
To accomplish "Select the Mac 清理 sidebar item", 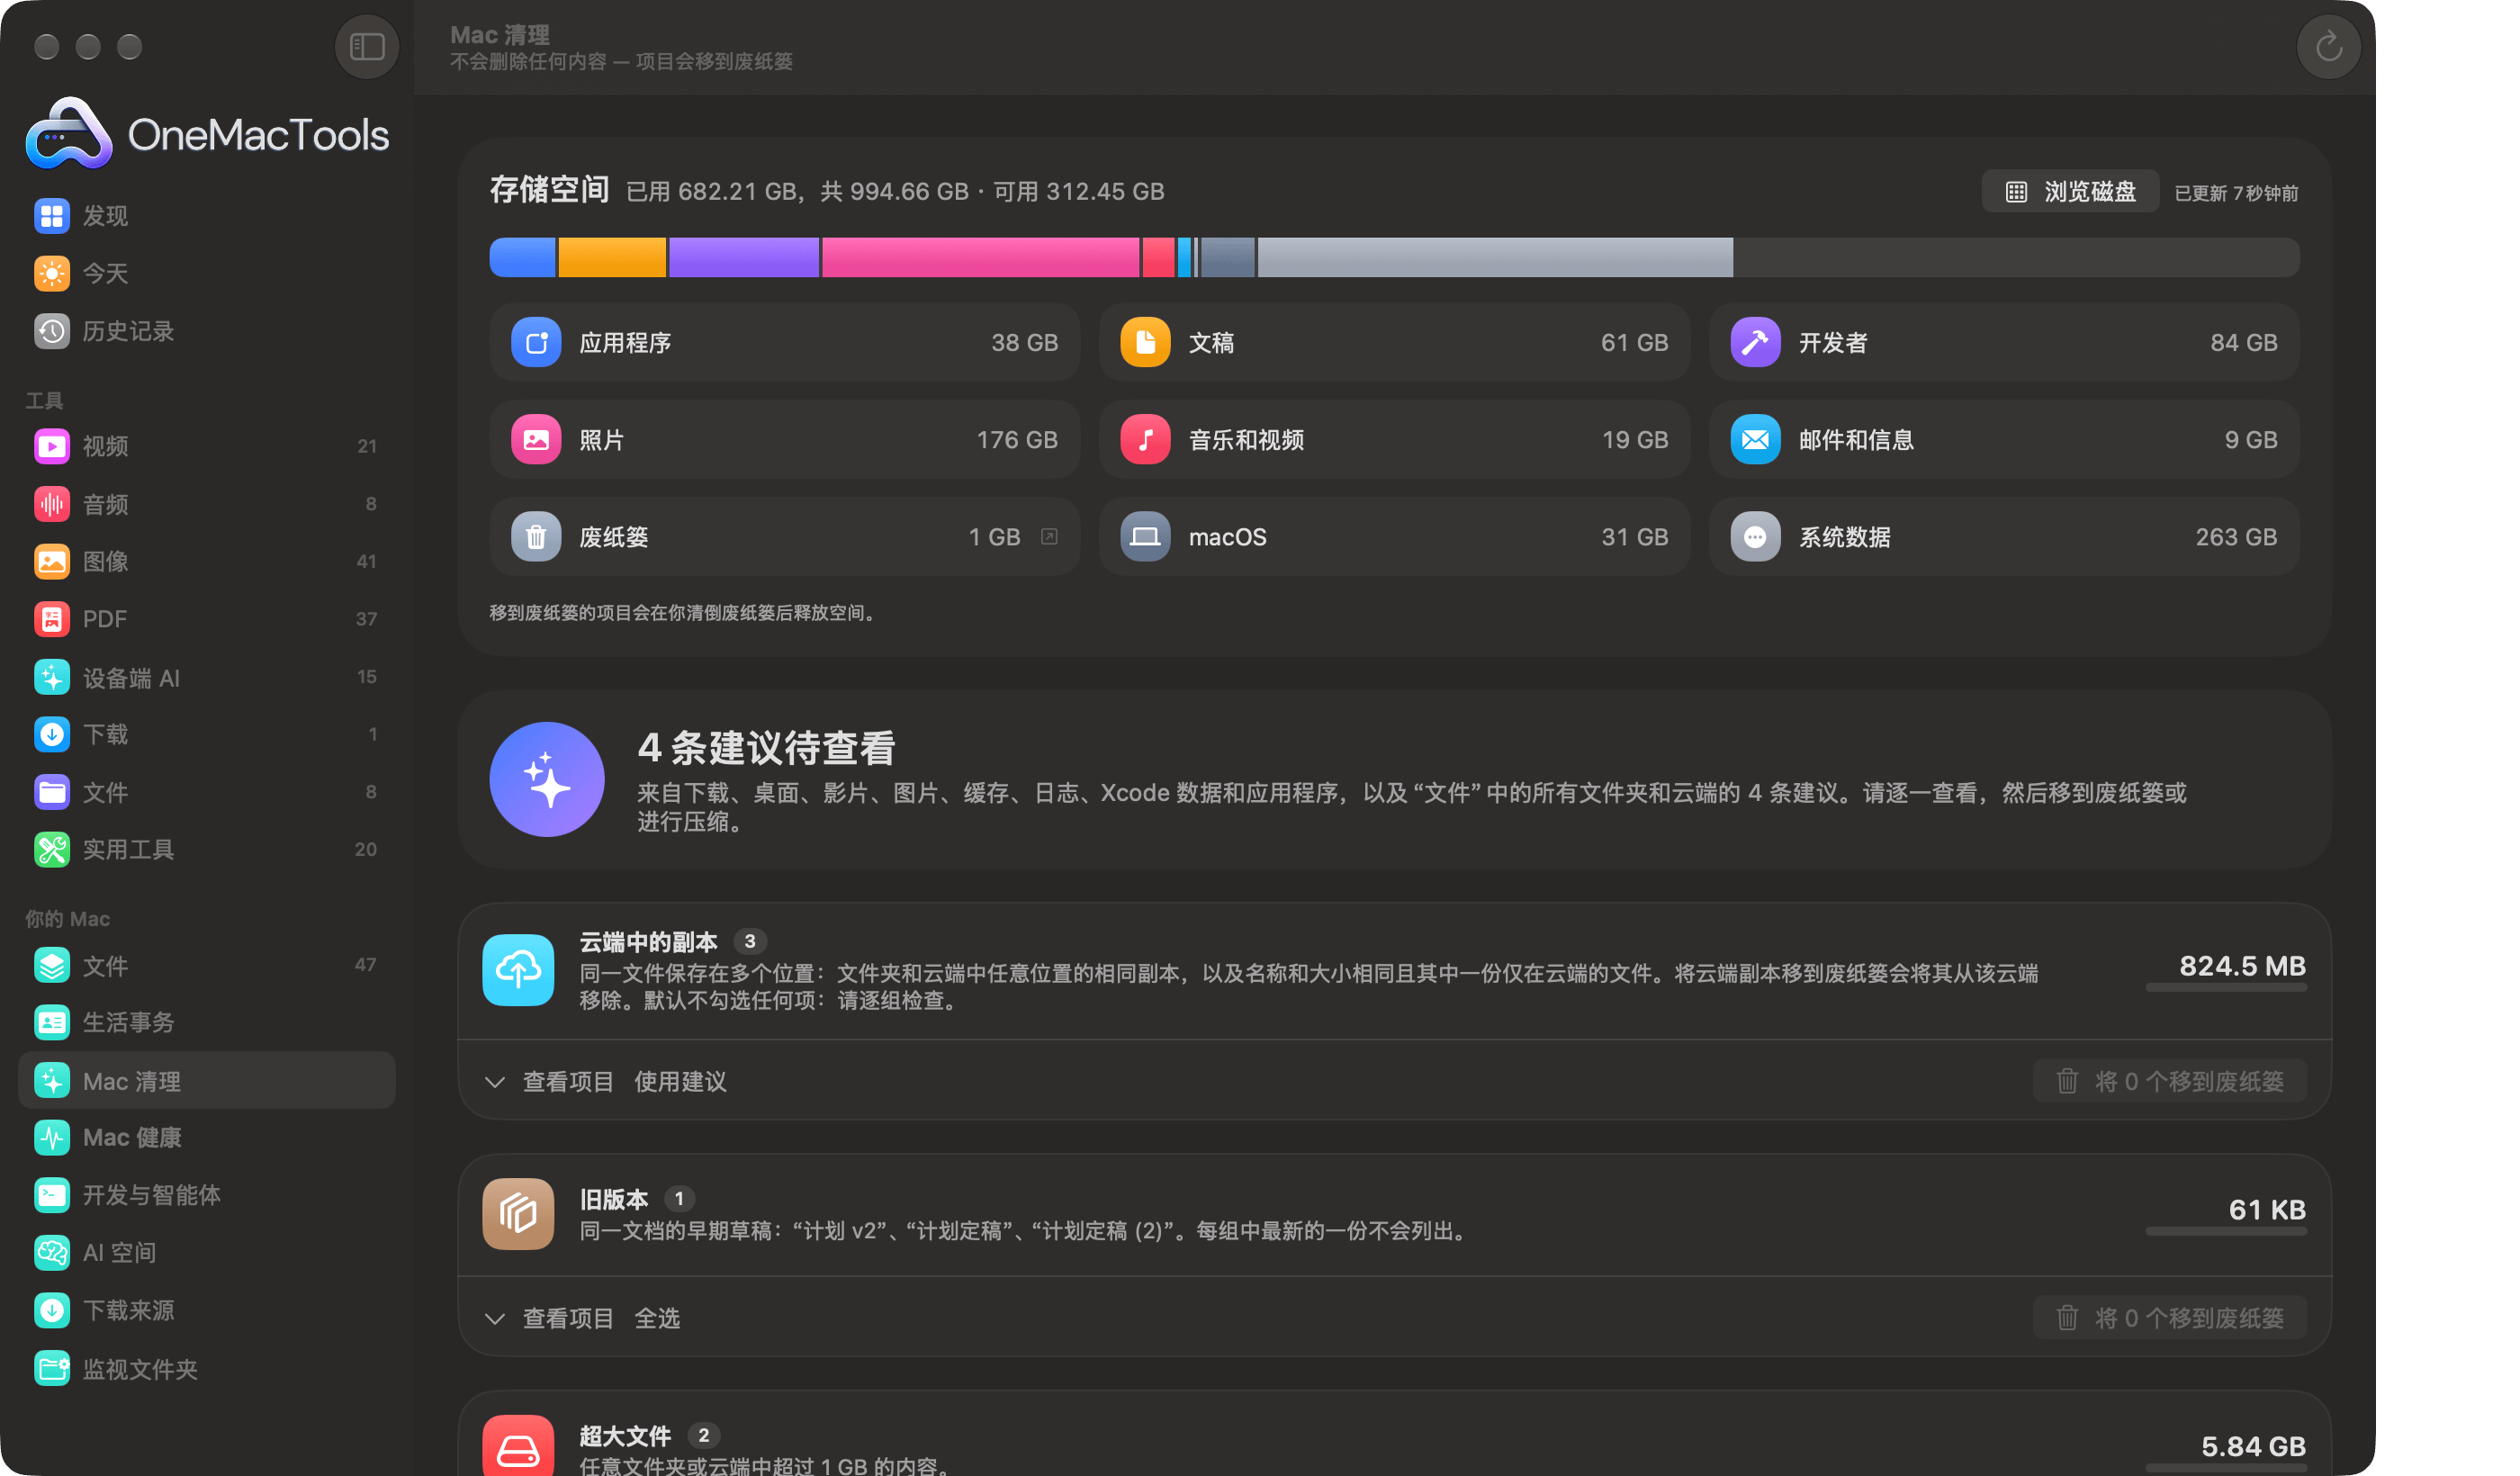I will [x=207, y=1080].
